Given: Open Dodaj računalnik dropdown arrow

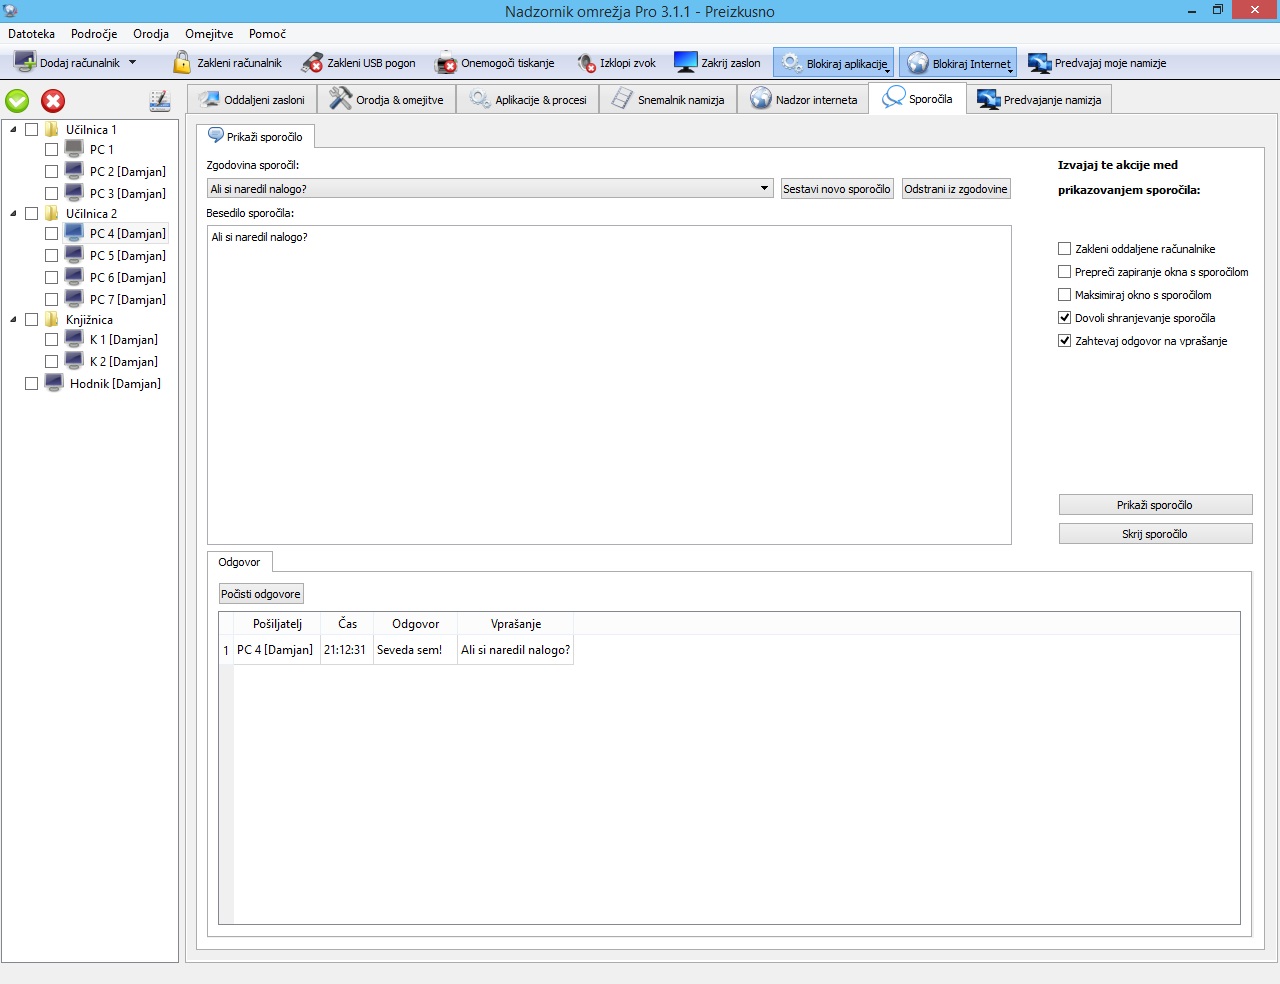Looking at the screenshot, I should click(x=132, y=63).
